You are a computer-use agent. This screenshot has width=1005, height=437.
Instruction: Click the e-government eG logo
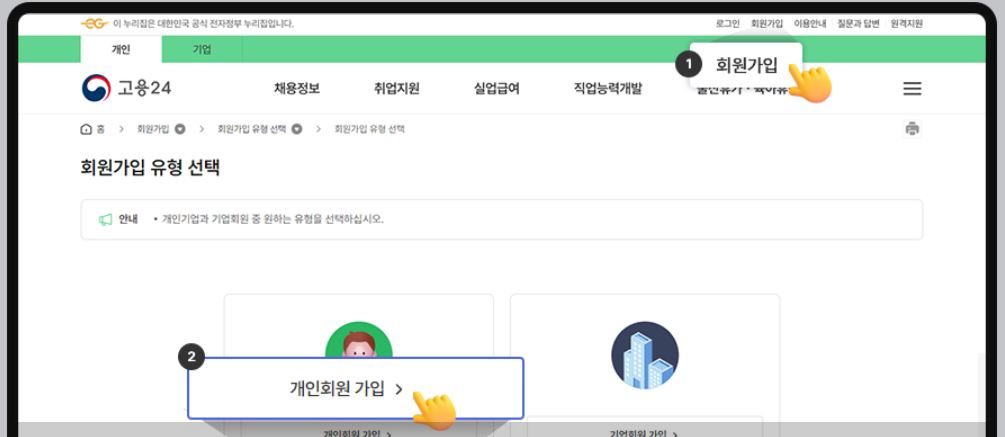94,24
